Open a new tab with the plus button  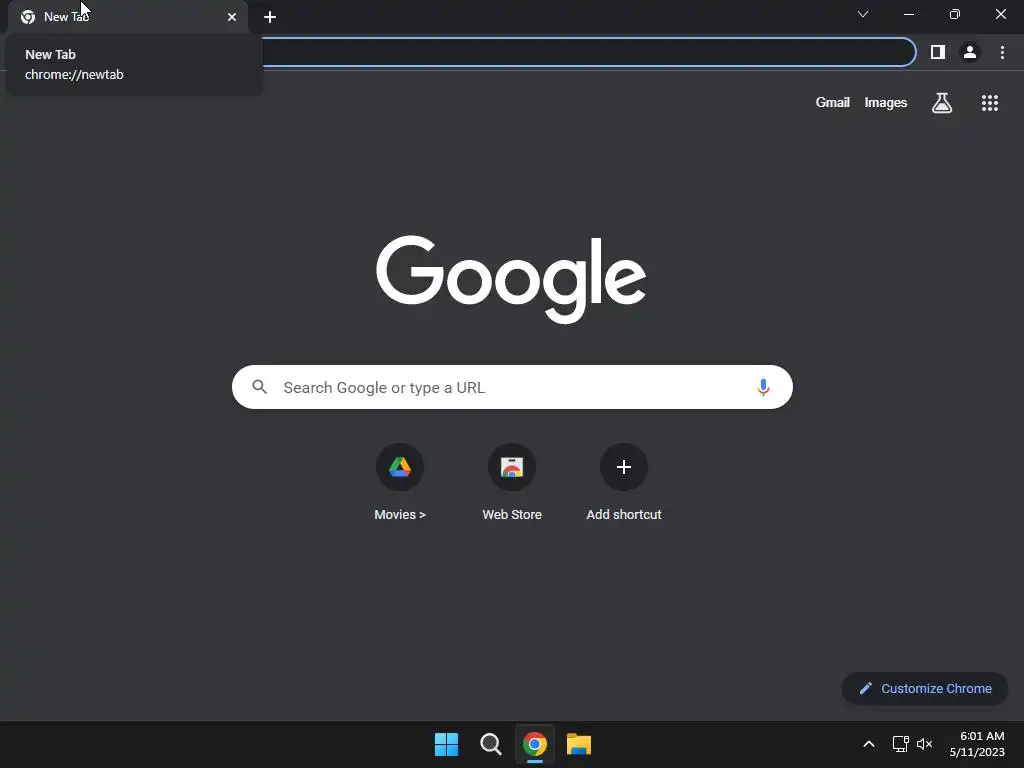coord(270,17)
